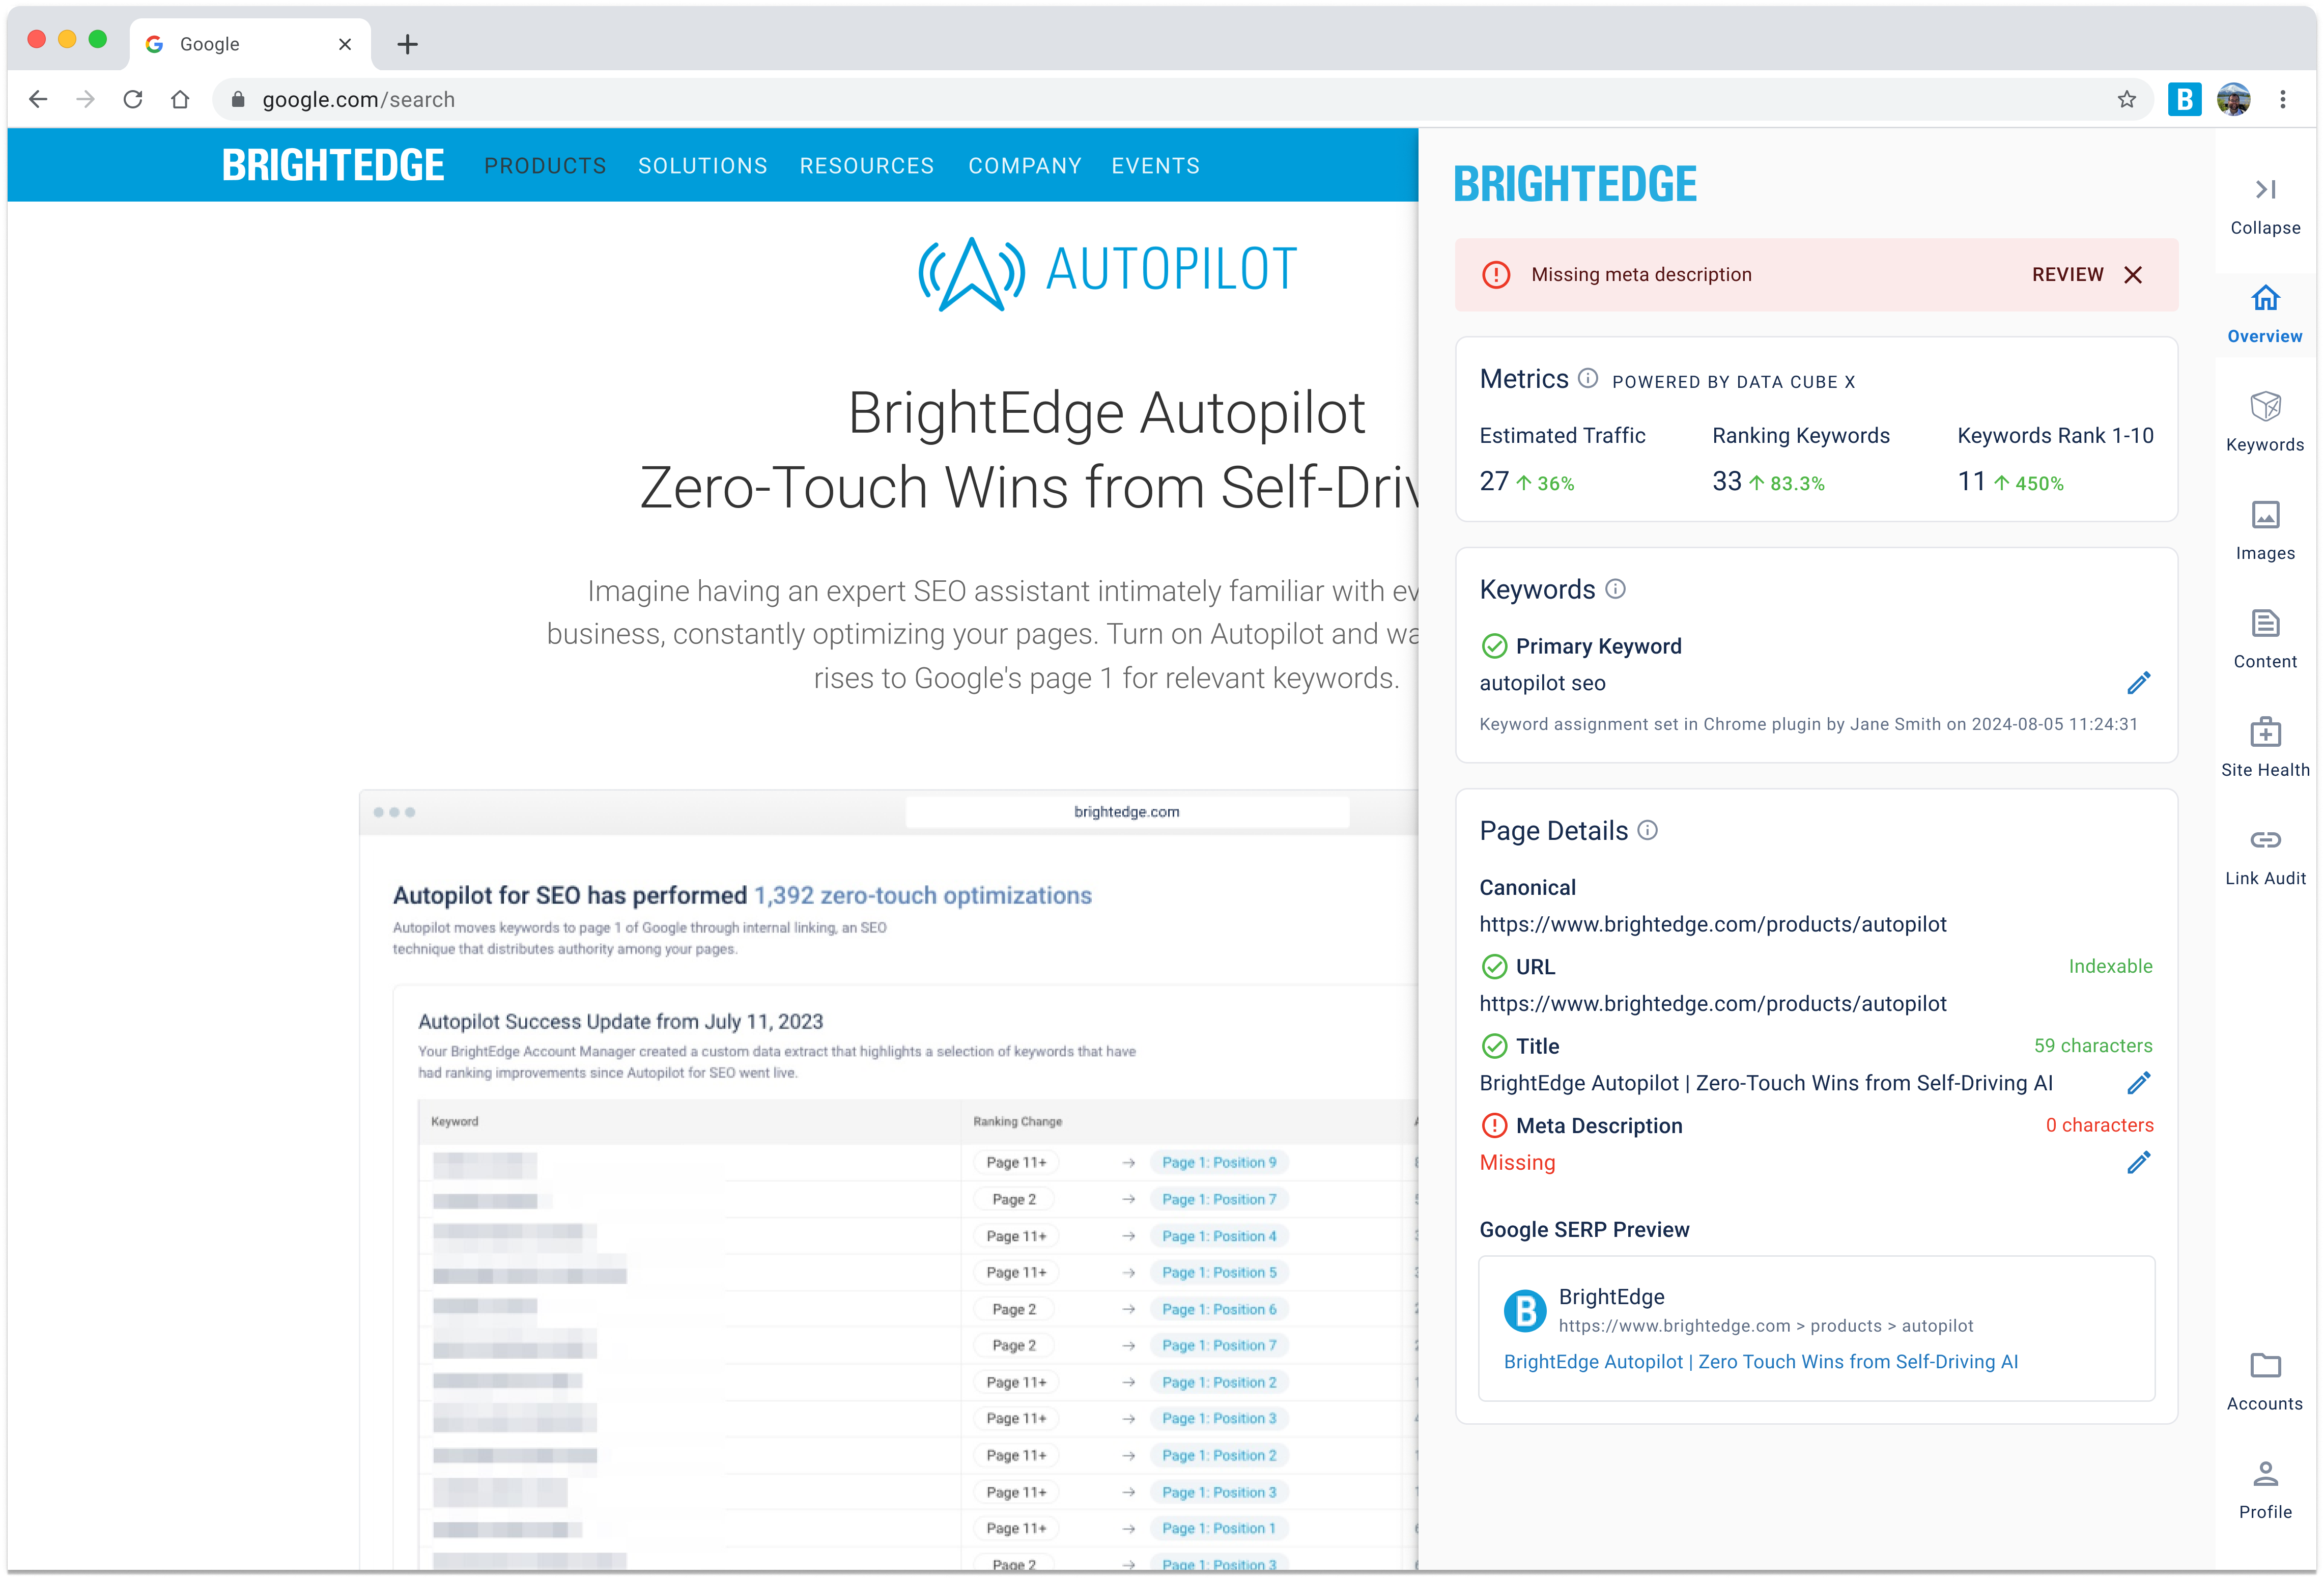The image size is (2324, 1579).
Task: Open the PRODUCTS menu on BrightEdge site
Action: (545, 166)
